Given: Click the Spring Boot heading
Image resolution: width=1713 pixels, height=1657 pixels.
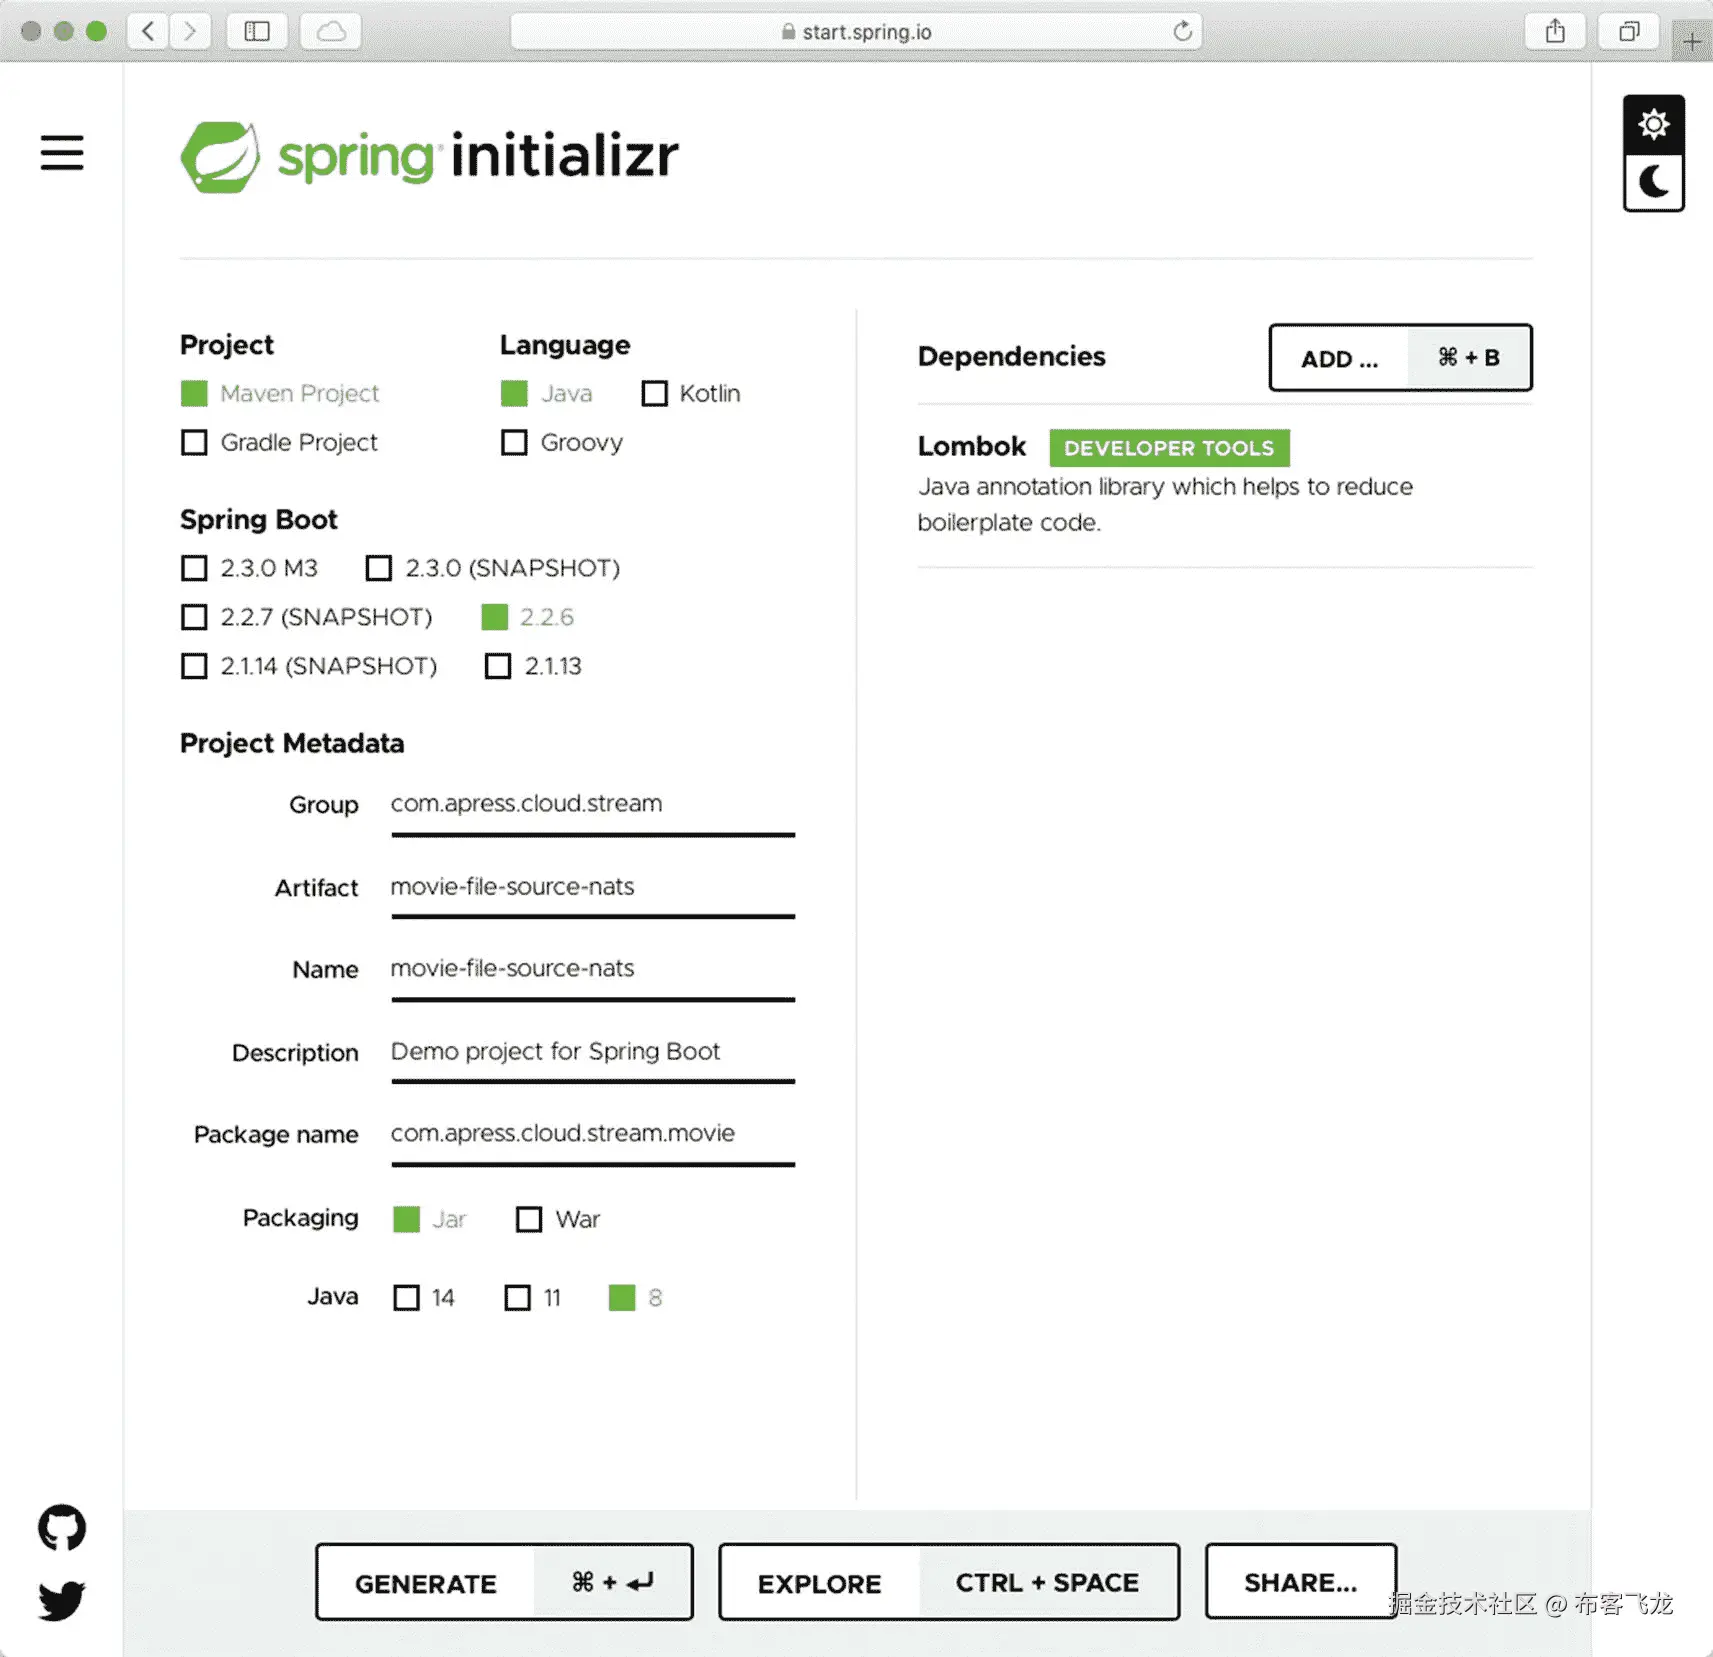Looking at the screenshot, I should [259, 520].
